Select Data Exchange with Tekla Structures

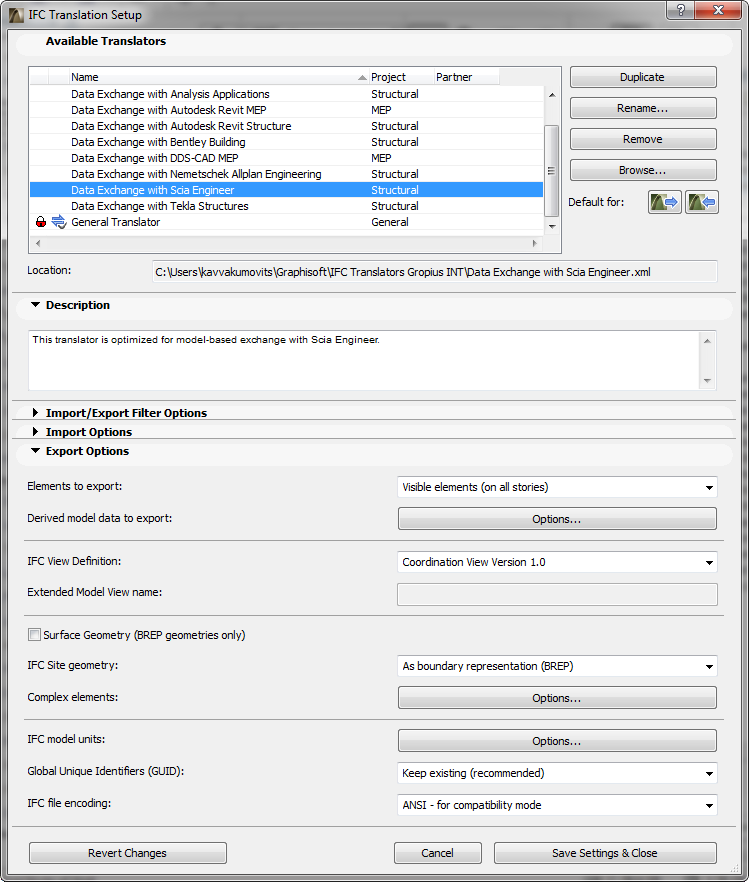click(286, 206)
